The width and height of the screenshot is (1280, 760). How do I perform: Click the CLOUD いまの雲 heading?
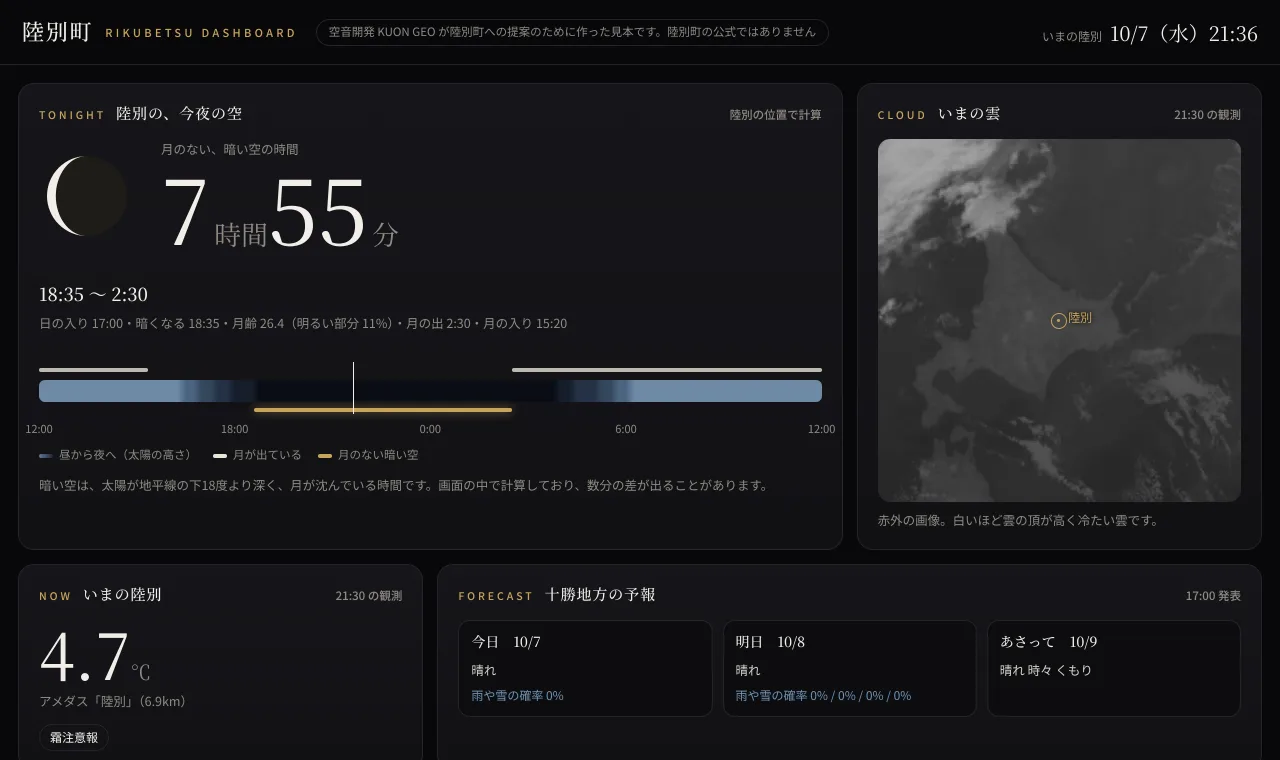[x=939, y=114]
